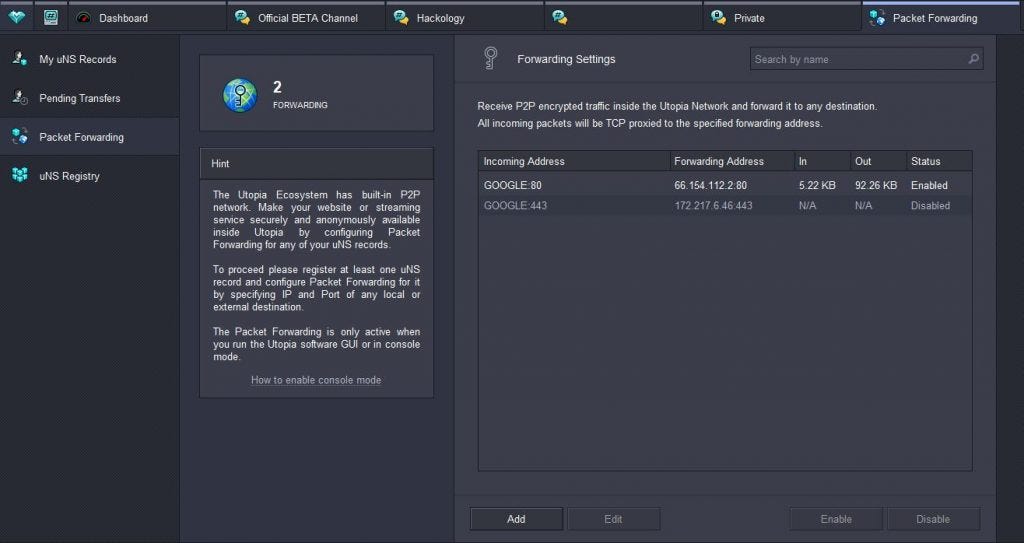Click the Packet Forwarding sidebar icon
The width and height of the screenshot is (1024, 543).
point(20,137)
